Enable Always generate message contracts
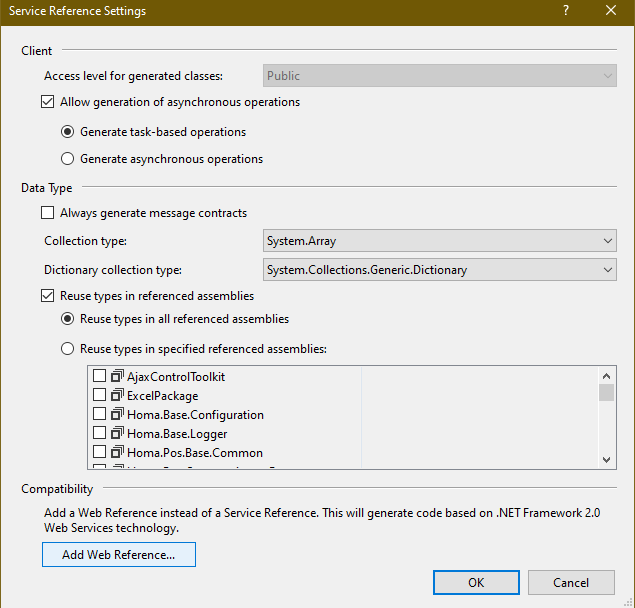 [x=47, y=213]
